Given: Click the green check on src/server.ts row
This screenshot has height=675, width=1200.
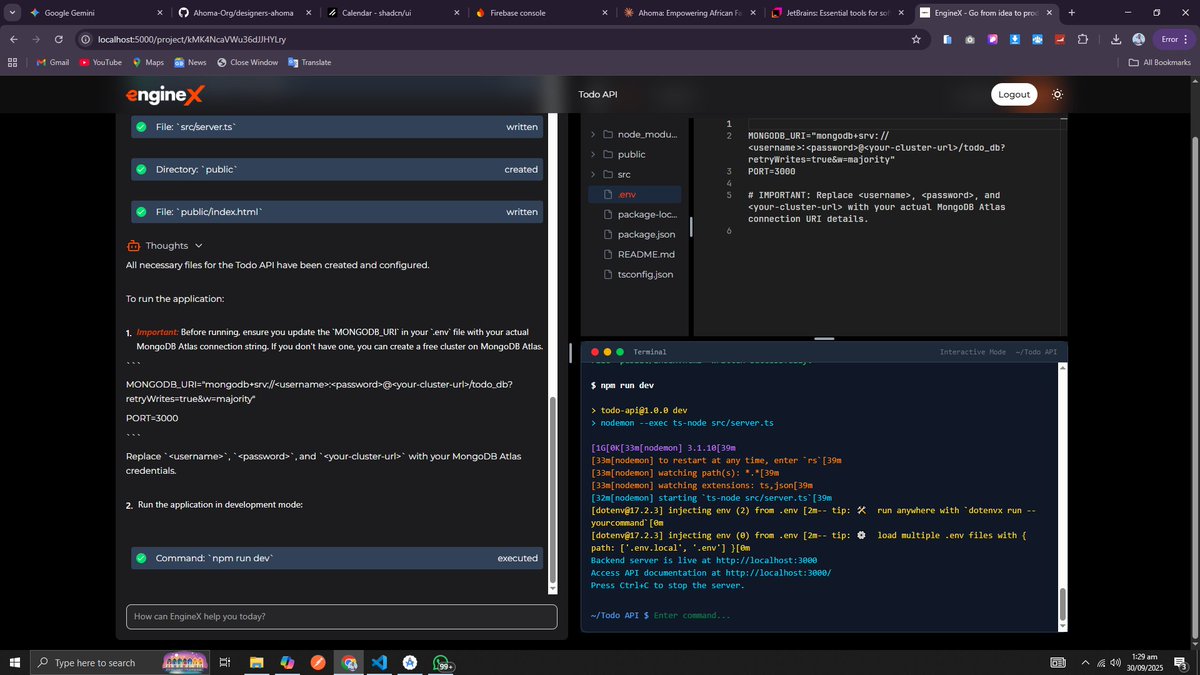Looking at the screenshot, I should coord(142,127).
